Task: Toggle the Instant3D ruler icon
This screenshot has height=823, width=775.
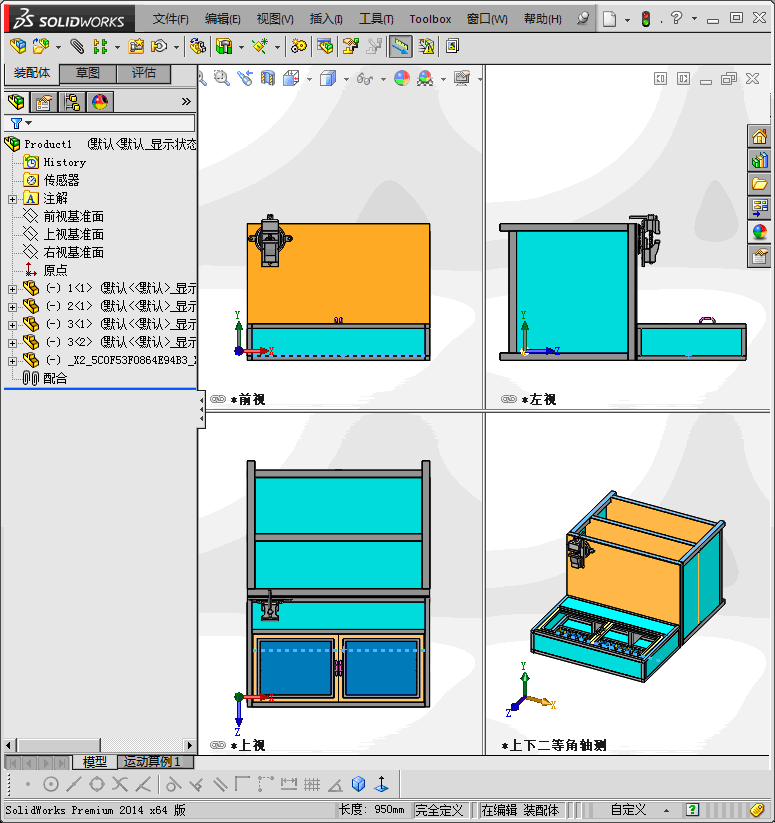Action: tap(400, 46)
